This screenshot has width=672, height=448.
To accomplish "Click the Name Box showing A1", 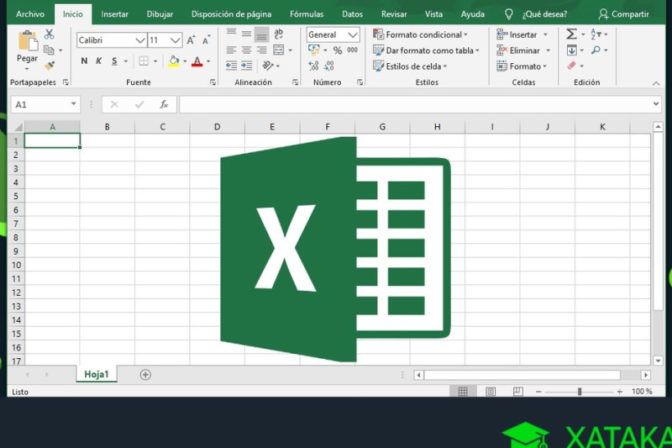I will [x=45, y=104].
